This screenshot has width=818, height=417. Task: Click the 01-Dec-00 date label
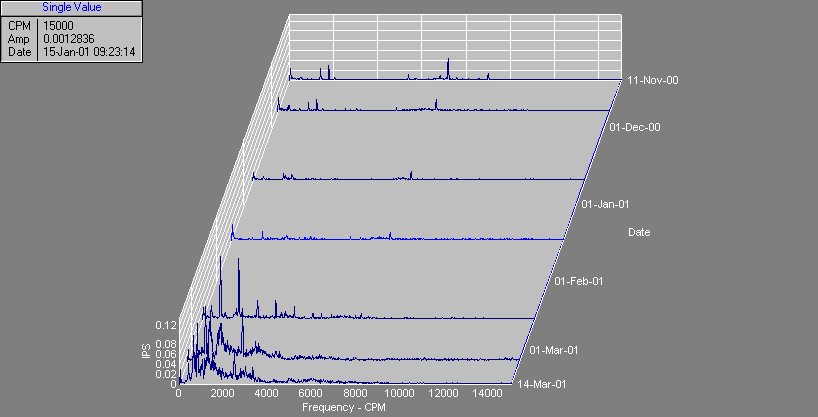(635, 127)
